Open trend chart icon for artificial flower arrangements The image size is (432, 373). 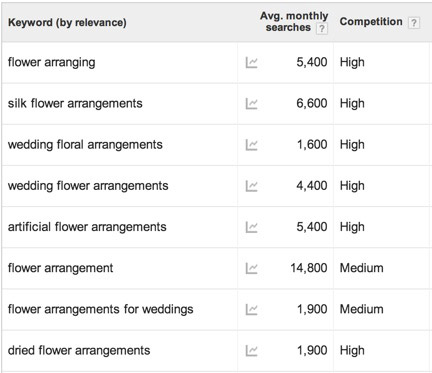click(251, 227)
